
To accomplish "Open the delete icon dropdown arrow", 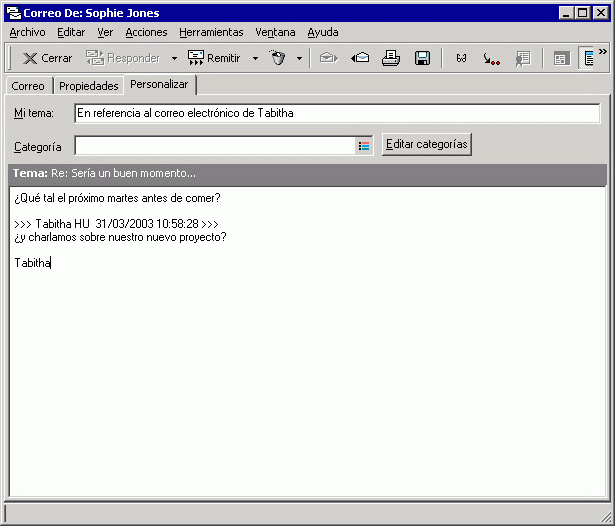I will 299,58.
